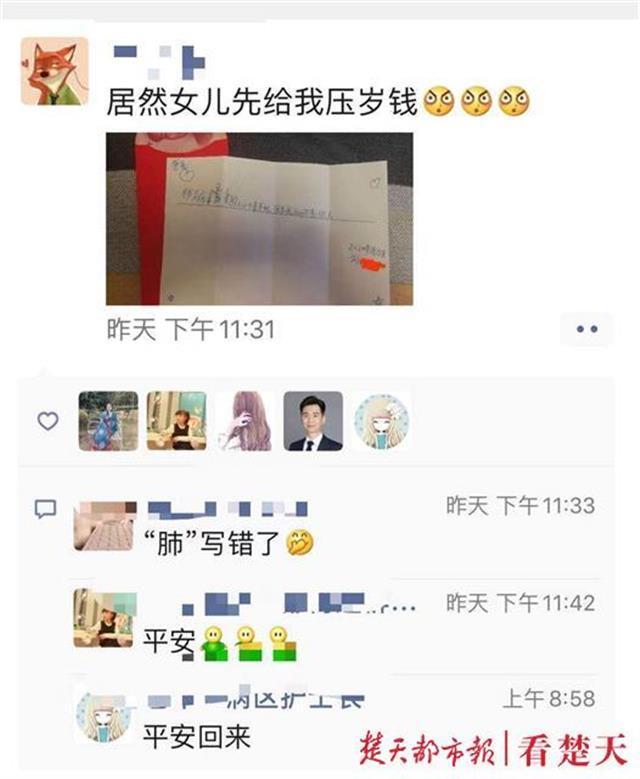Tap the two-dot more options button
The width and height of the screenshot is (640, 779).
(x=587, y=329)
